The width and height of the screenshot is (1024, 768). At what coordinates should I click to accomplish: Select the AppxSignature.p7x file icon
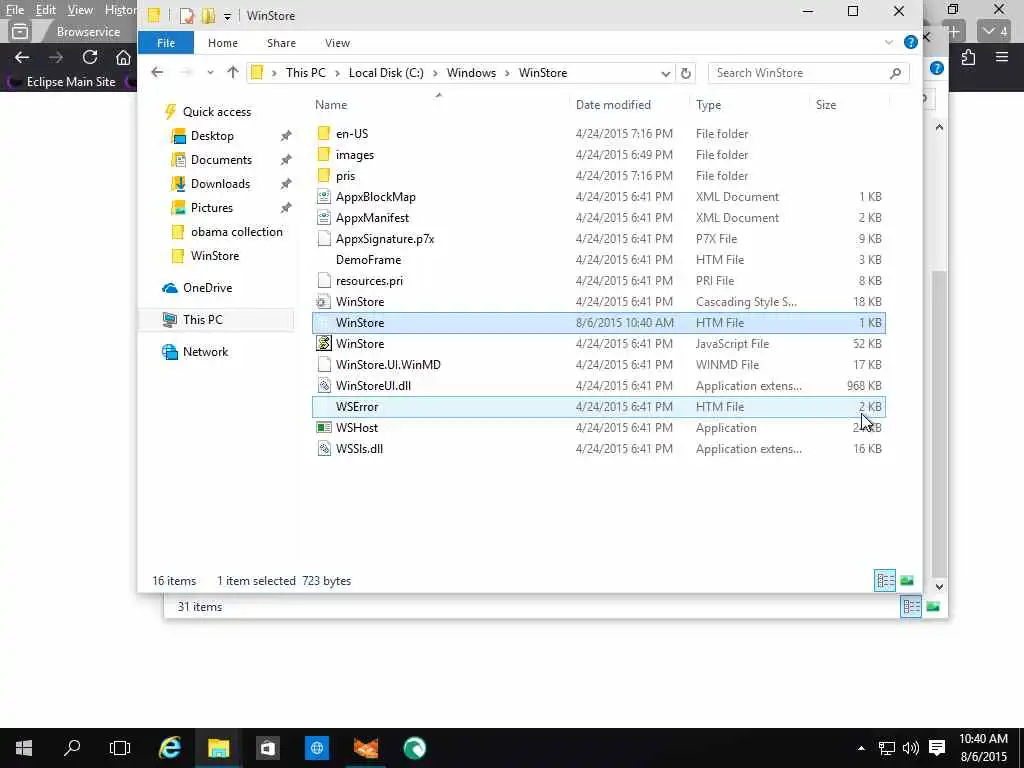324,239
